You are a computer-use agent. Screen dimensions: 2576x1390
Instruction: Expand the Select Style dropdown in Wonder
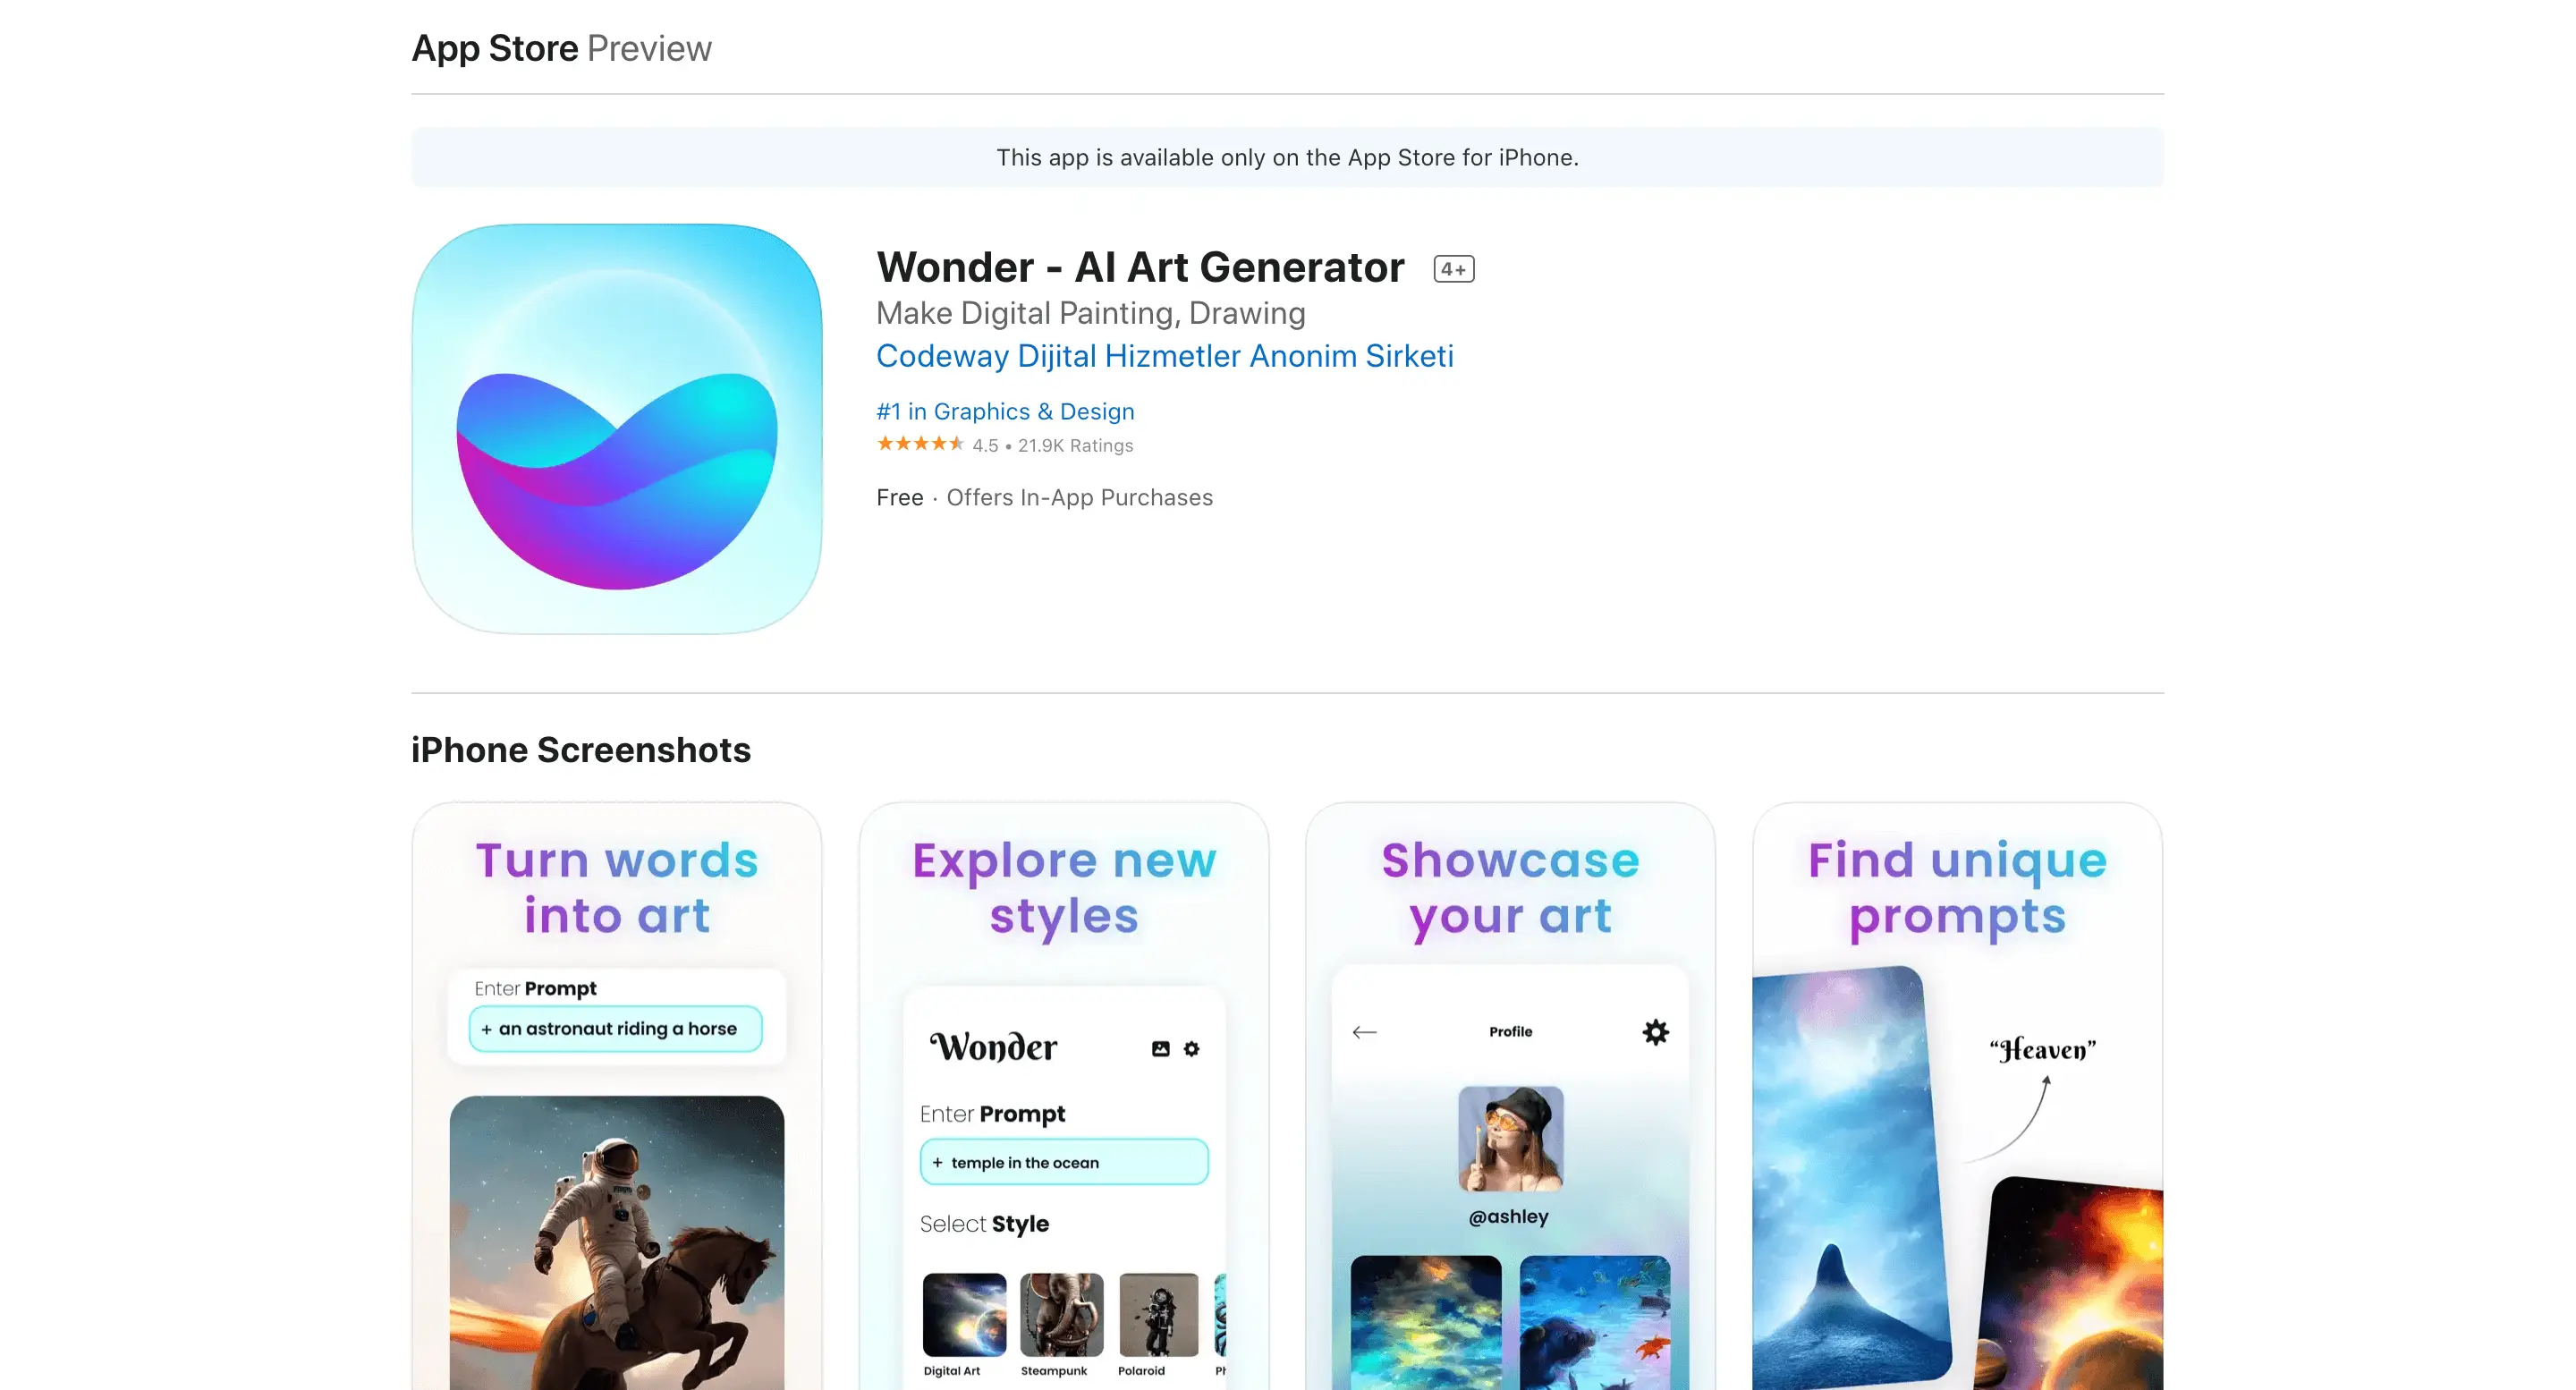point(984,1224)
